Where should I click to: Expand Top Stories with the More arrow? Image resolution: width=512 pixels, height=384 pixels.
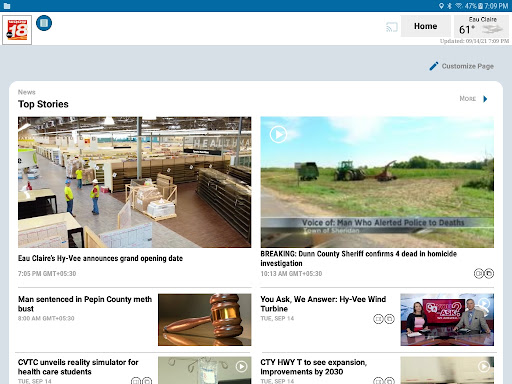pyautogui.click(x=485, y=99)
